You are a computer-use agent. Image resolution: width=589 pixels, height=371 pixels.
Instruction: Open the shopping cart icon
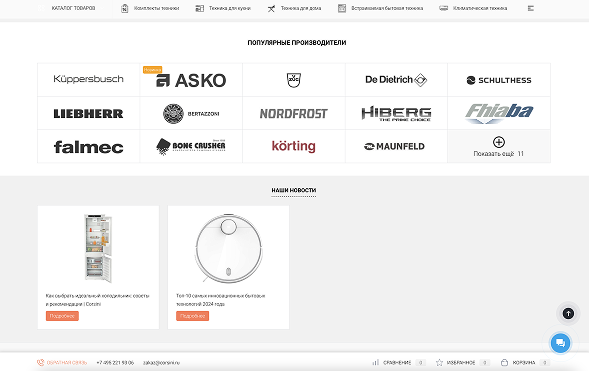(504, 362)
